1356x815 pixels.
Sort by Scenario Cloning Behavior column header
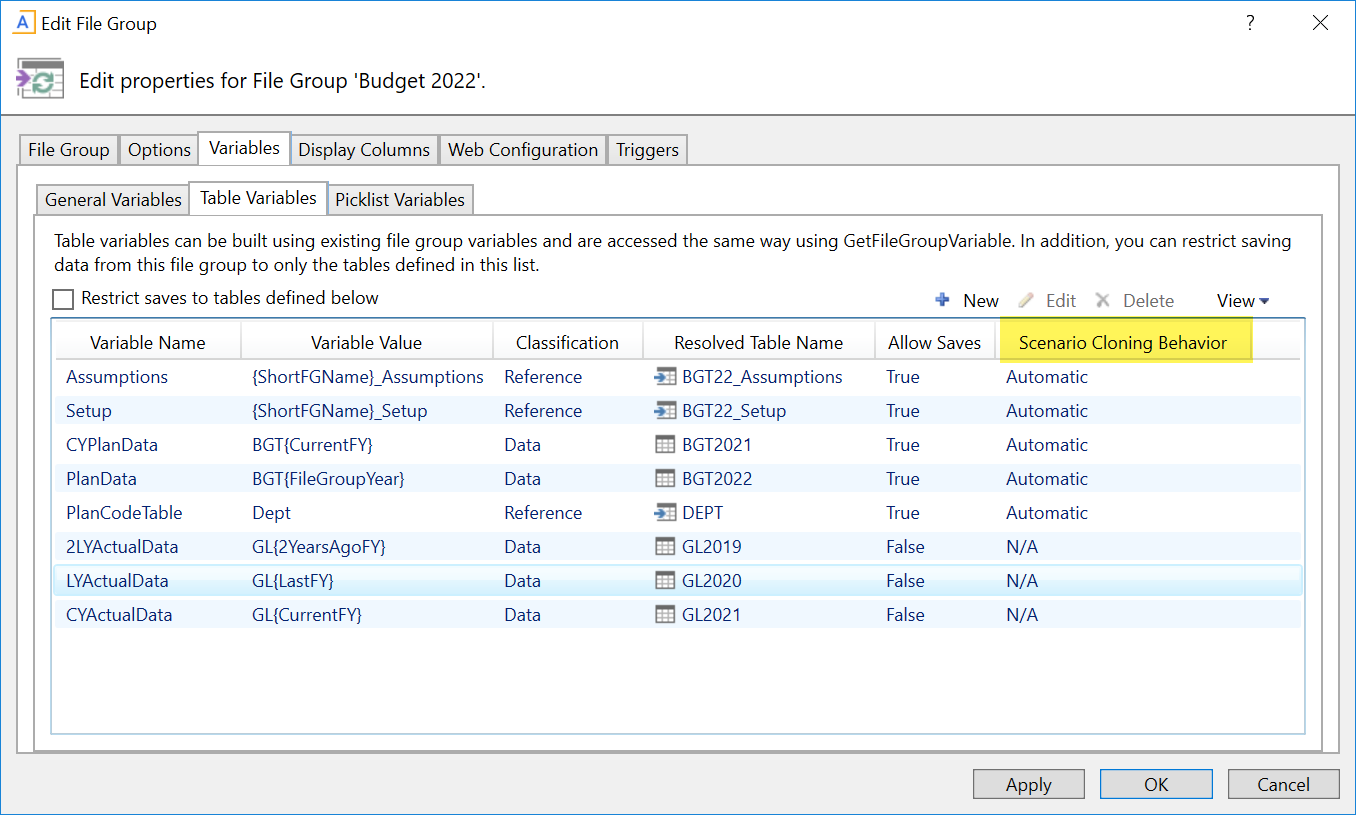1122,343
